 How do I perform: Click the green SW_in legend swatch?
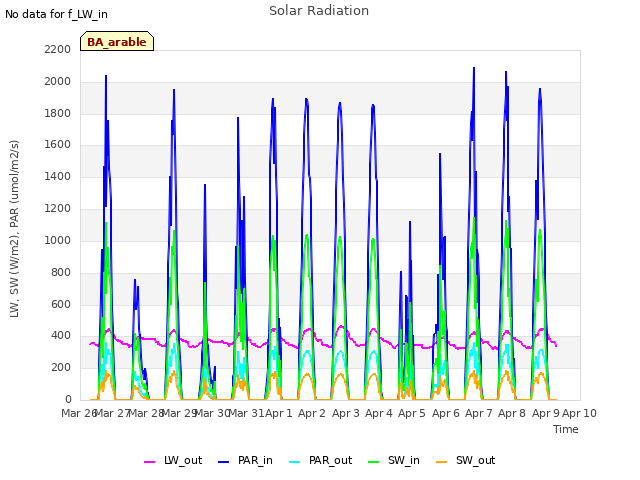coord(373,462)
